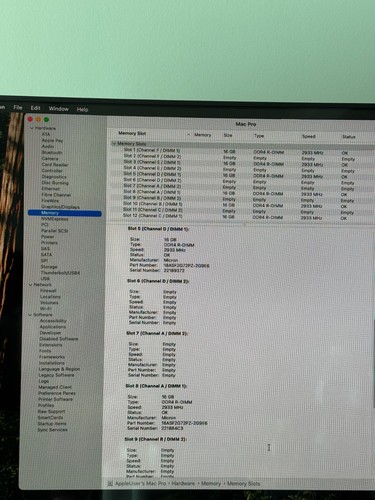
Task: Select SATA in the sidebar
Action: 46,255
